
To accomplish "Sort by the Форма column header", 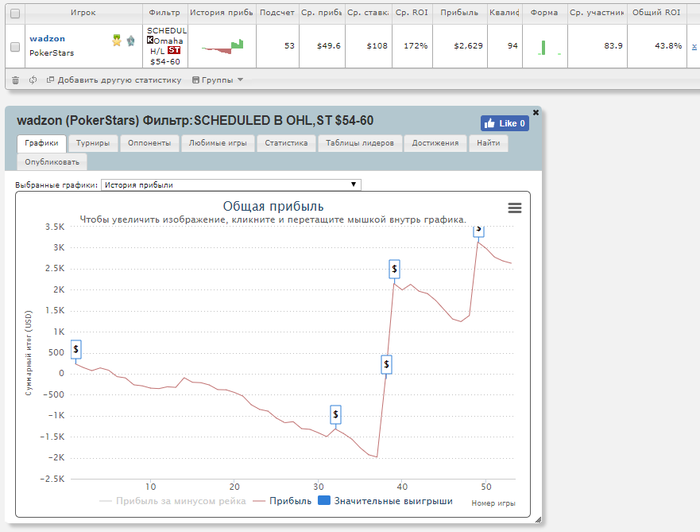I will point(545,13).
